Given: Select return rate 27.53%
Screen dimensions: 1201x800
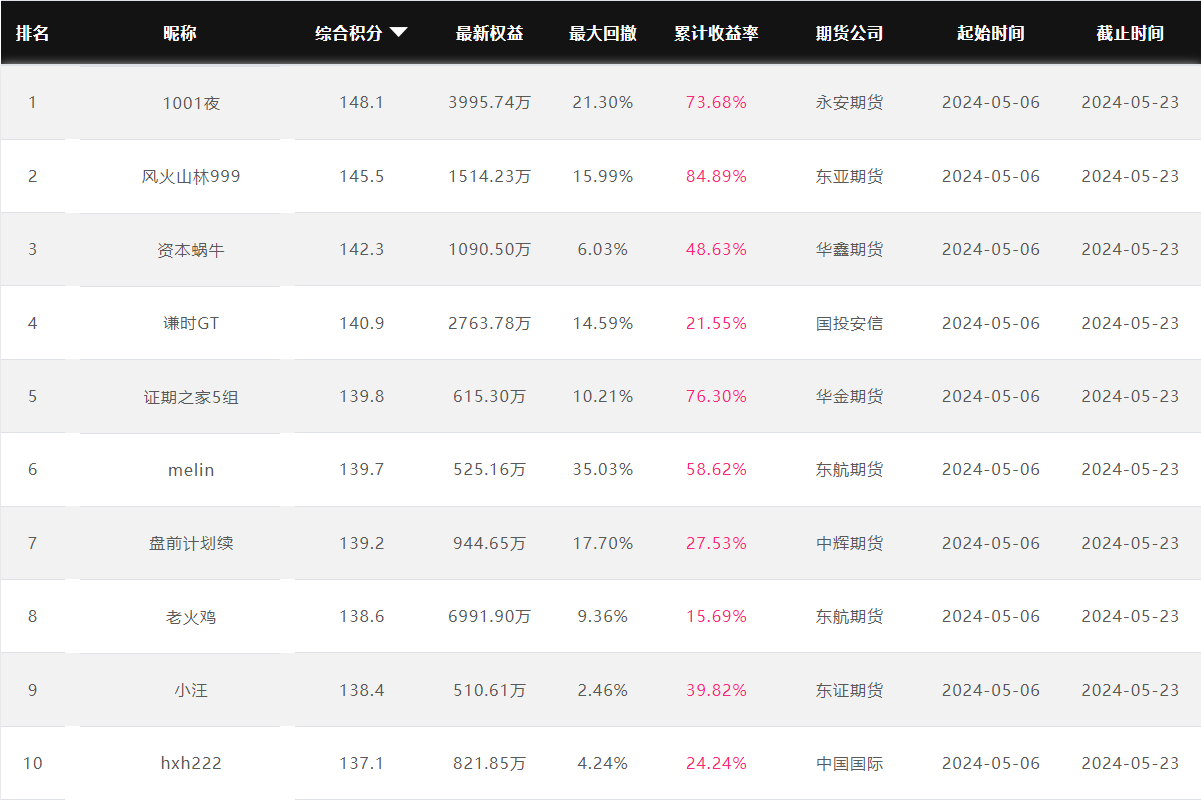Looking at the screenshot, I should tap(716, 543).
